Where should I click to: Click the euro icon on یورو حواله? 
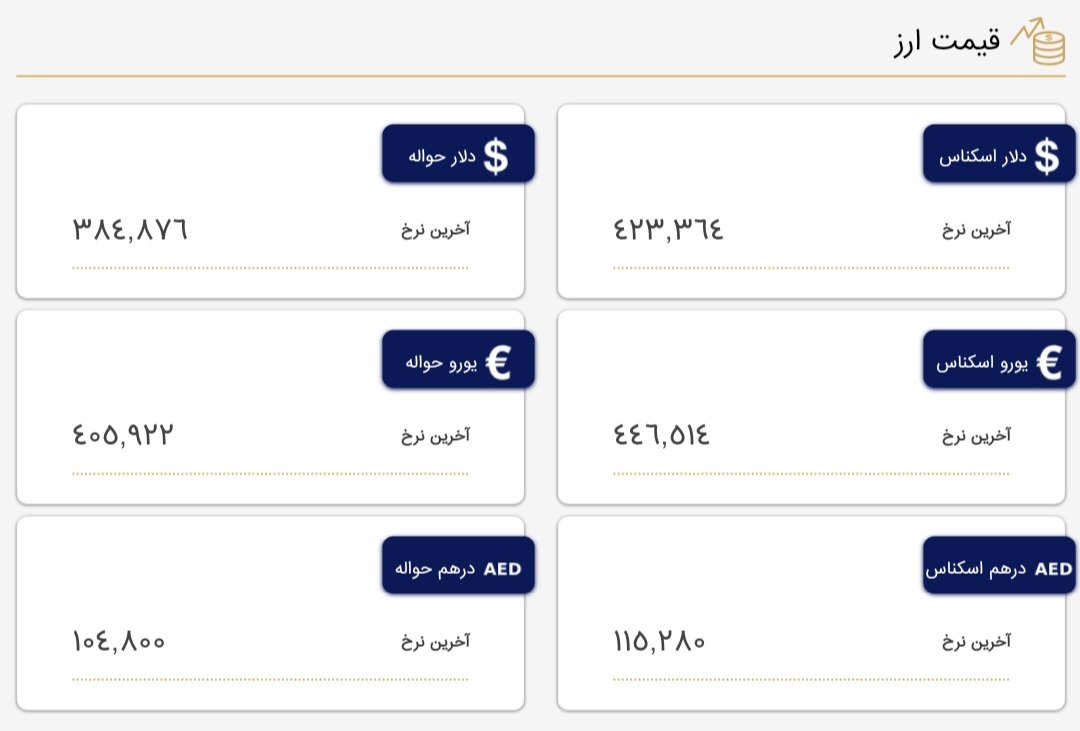click(x=498, y=362)
